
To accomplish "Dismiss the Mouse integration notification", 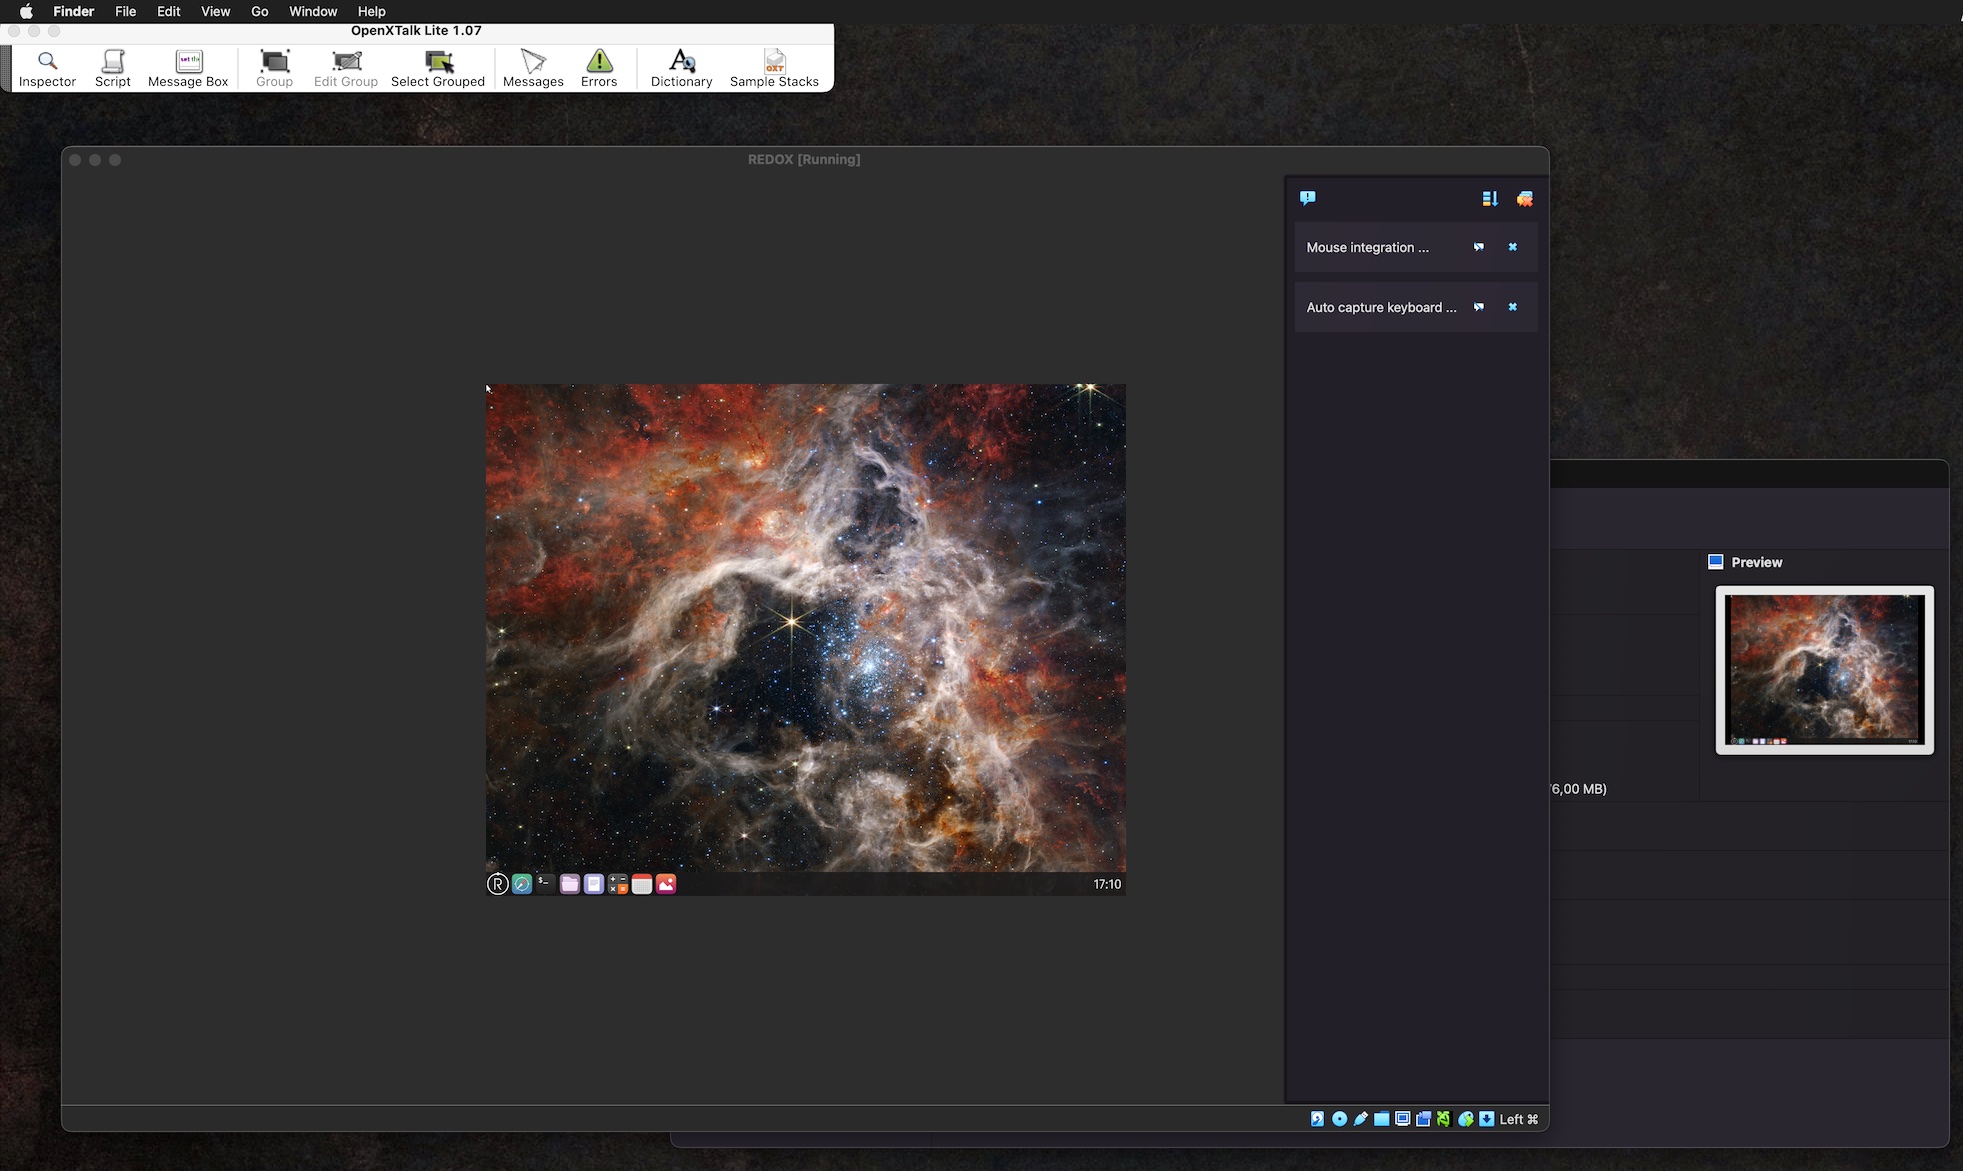I will (1513, 247).
